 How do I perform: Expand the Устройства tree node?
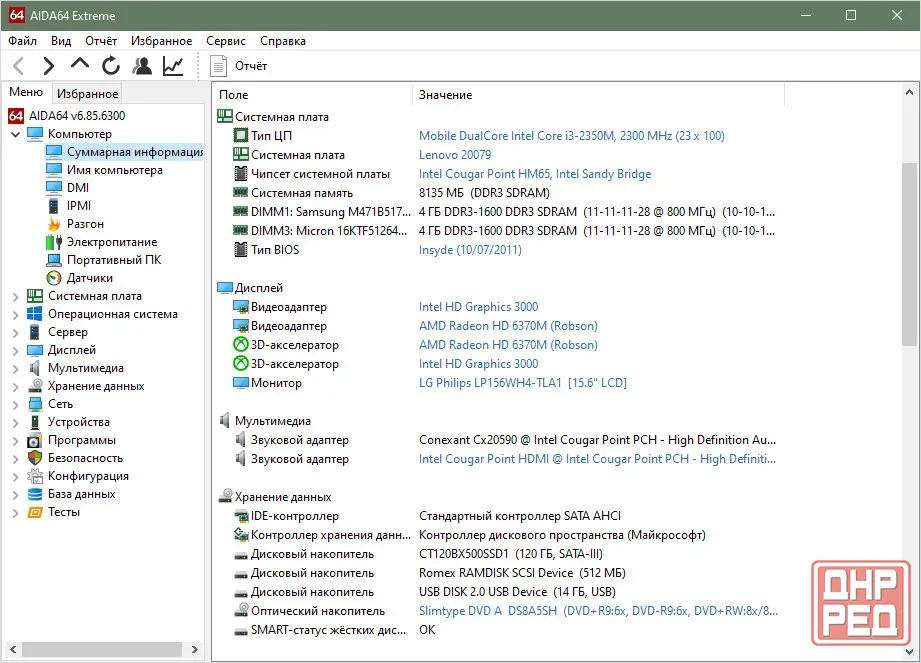tap(15, 423)
